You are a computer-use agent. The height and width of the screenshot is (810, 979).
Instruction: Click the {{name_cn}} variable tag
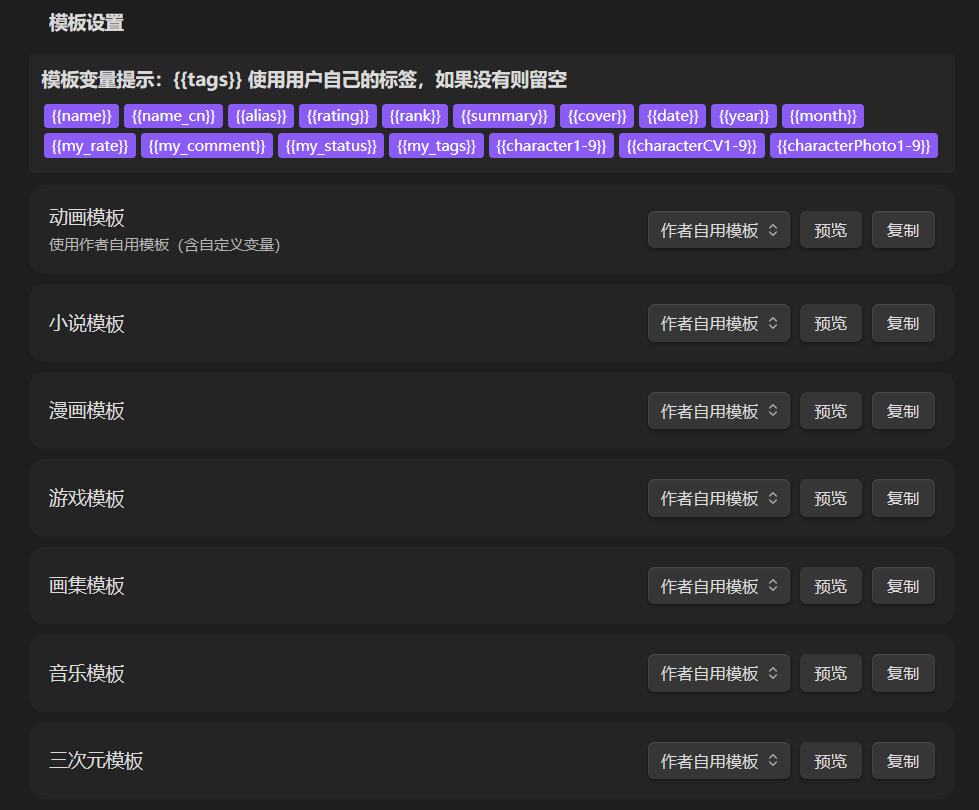click(174, 116)
